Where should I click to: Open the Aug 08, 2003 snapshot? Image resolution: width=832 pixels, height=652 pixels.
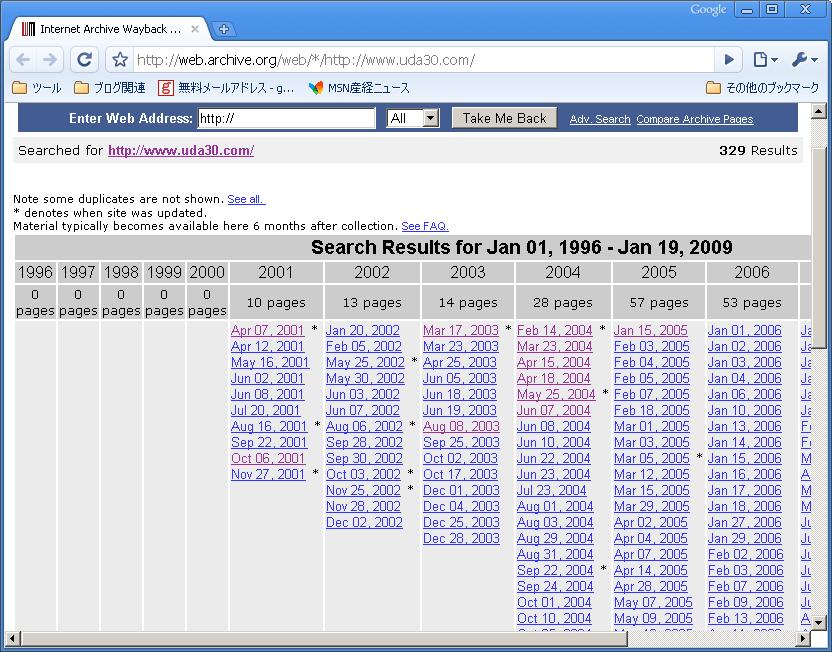pyautogui.click(x=462, y=427)
